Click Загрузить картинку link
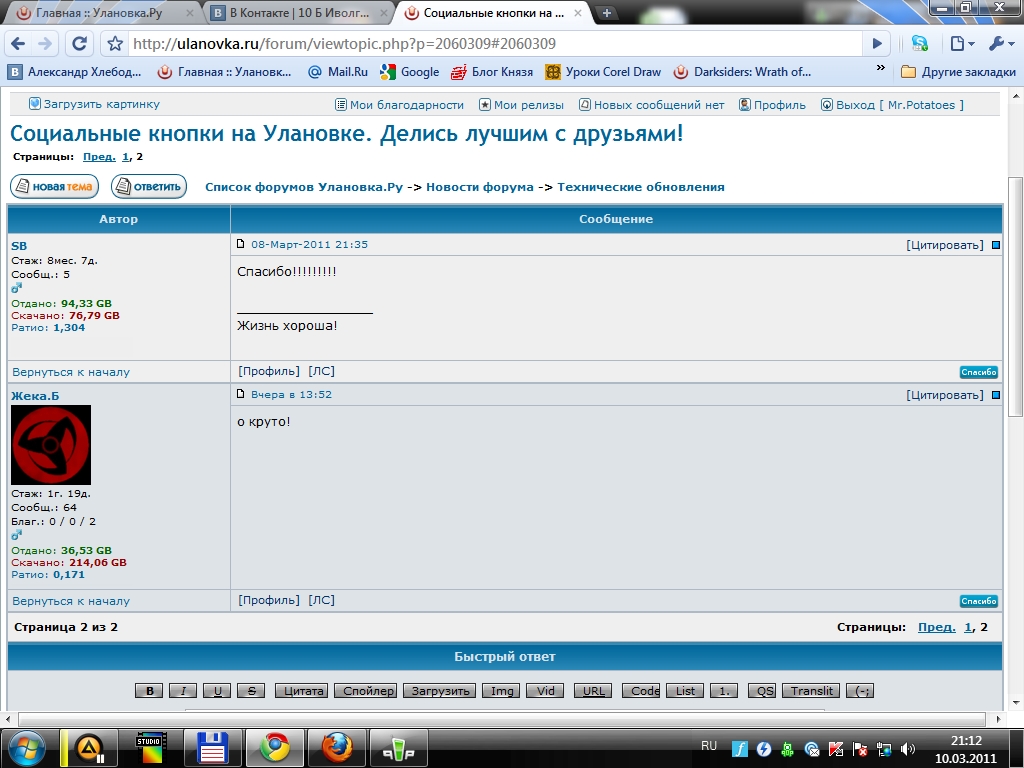 click(x=95, y=104)
